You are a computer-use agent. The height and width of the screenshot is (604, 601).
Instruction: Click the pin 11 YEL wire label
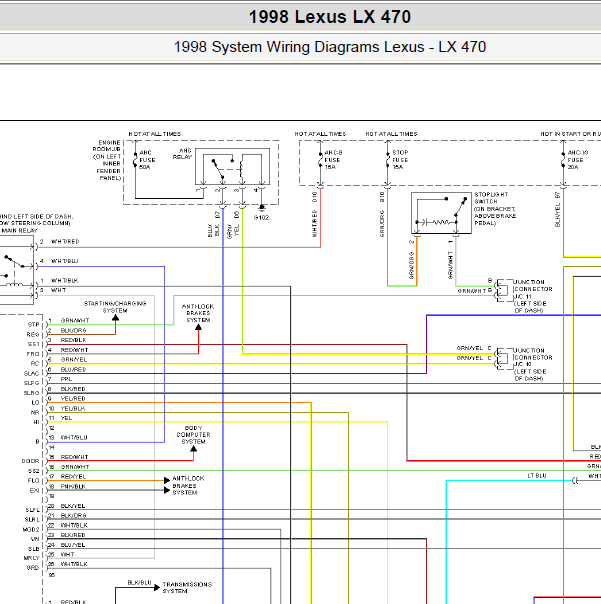tap(66, 418)
